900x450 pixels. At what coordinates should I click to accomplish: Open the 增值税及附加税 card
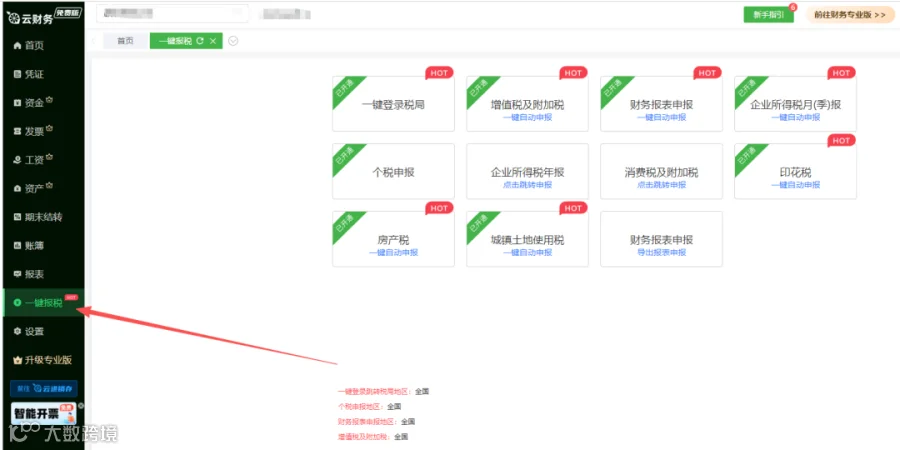pyautogui.click(x=527, y=104)
